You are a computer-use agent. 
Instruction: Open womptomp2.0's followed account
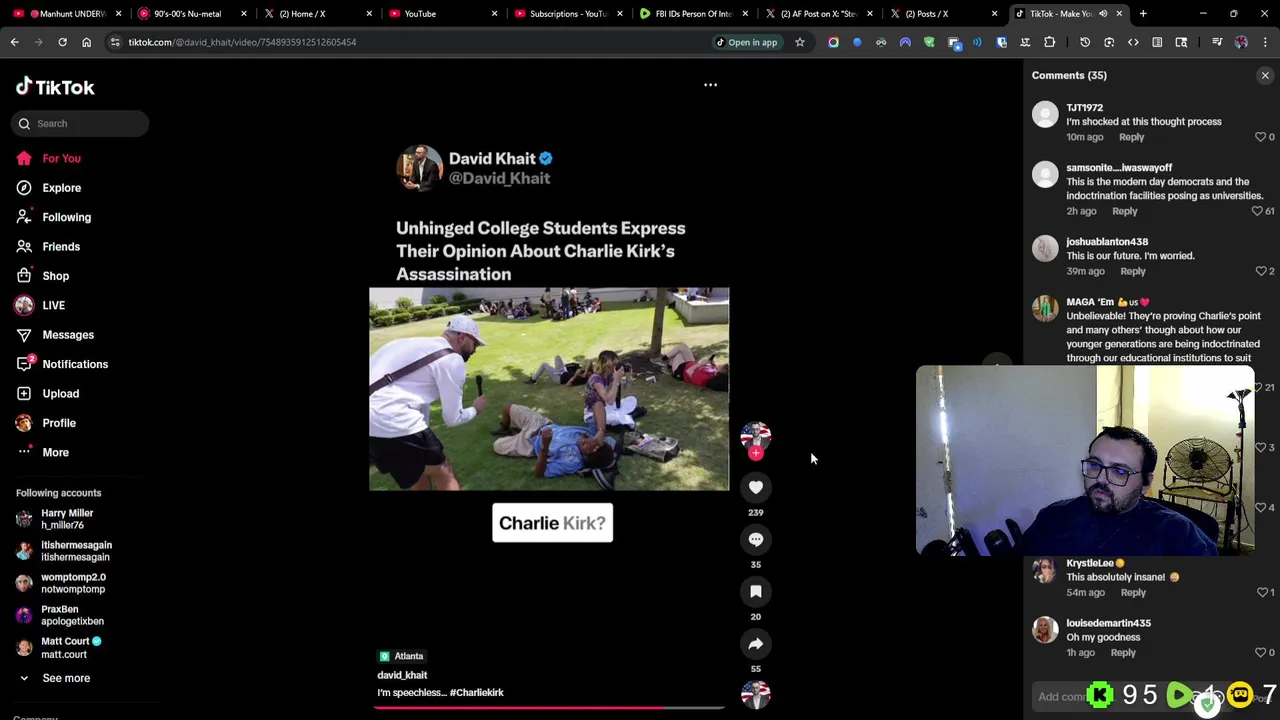(x=62, y=583)
